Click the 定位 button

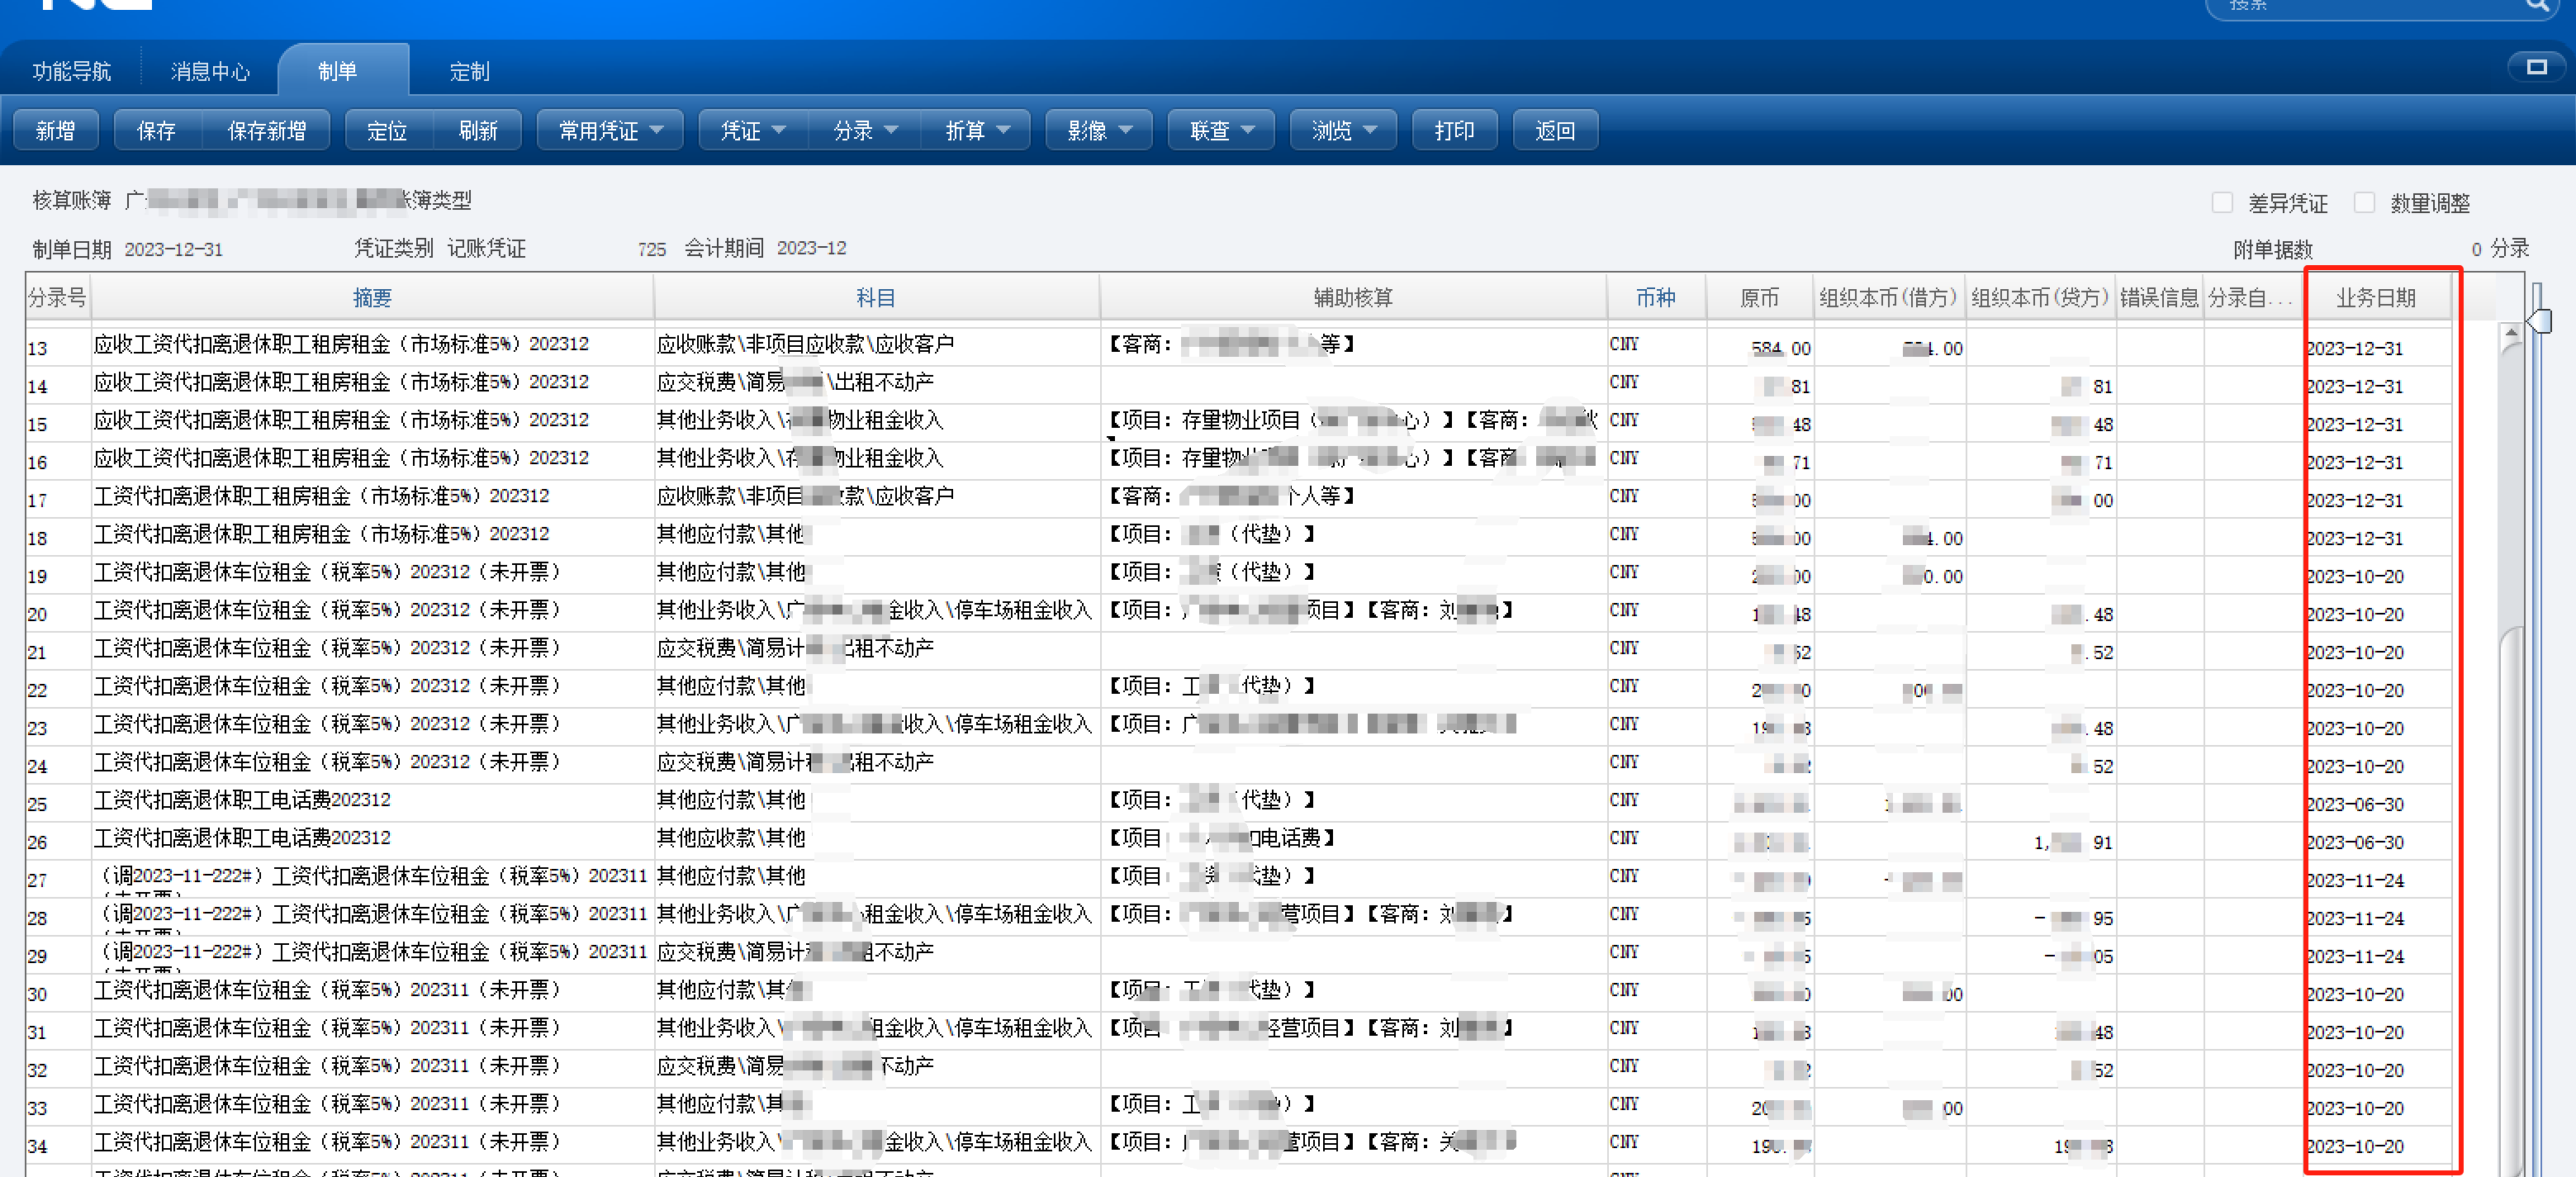387,130
